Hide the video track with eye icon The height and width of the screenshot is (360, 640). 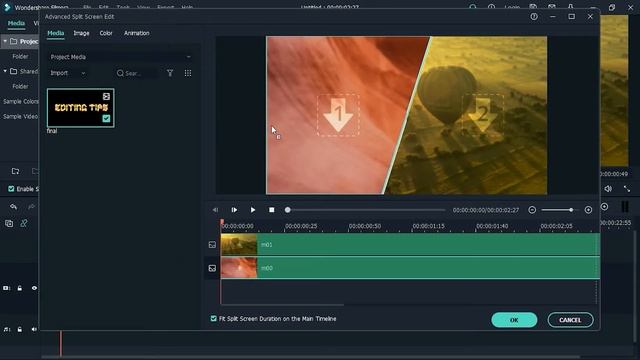(34, 288)
